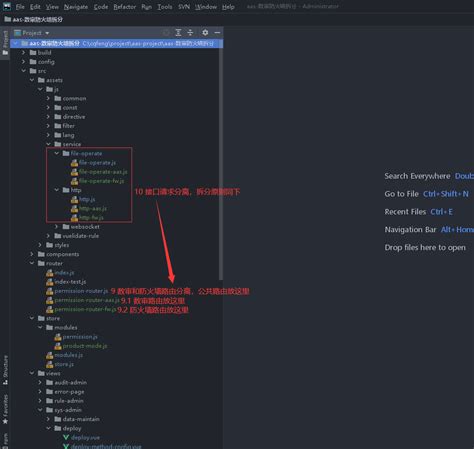Open the Refactor menu
Image resolution: width=474 pixels, height=449 pixels.
tap(124, 7)
